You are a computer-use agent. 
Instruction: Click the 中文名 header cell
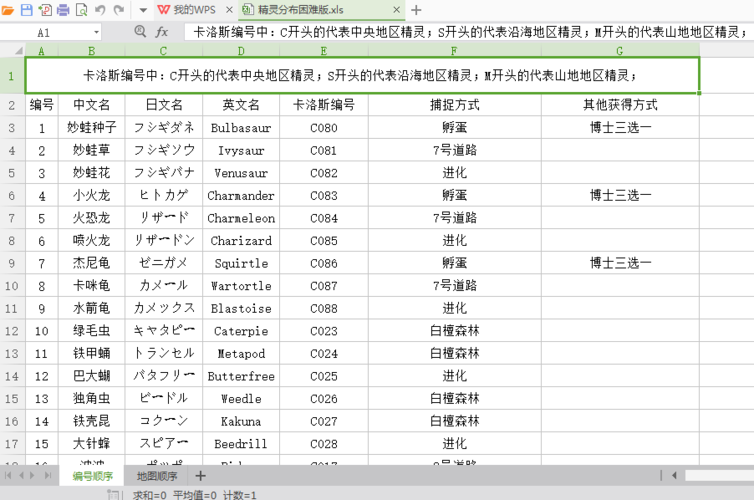(x=91, y=105)
